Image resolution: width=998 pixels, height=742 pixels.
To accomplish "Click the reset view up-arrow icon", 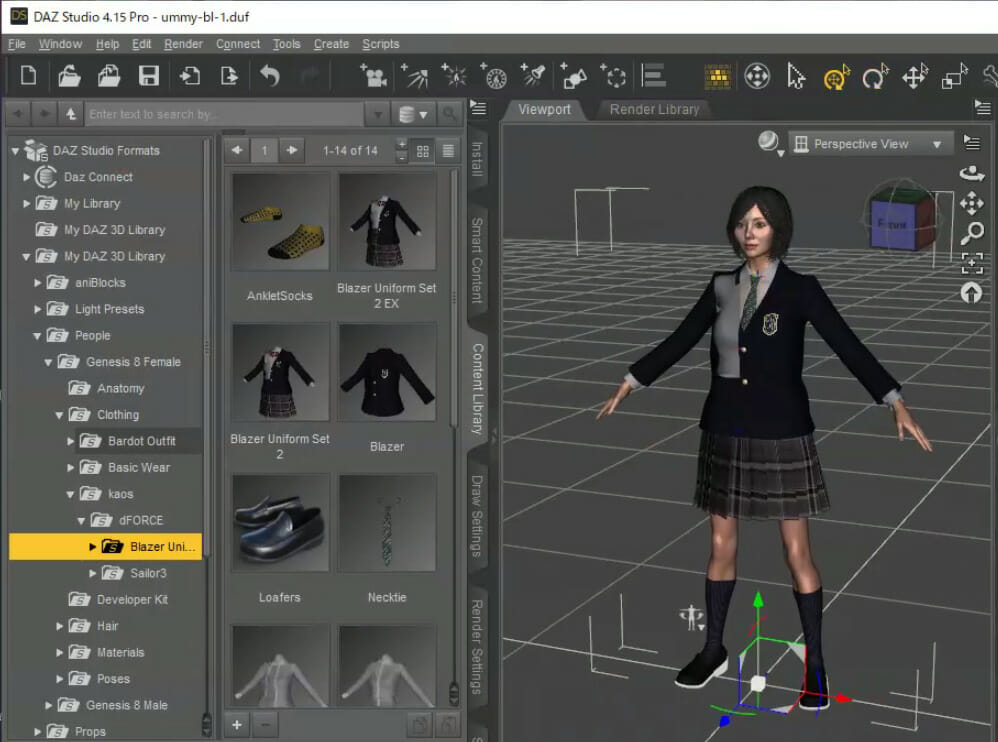I will tap(971, 292).
